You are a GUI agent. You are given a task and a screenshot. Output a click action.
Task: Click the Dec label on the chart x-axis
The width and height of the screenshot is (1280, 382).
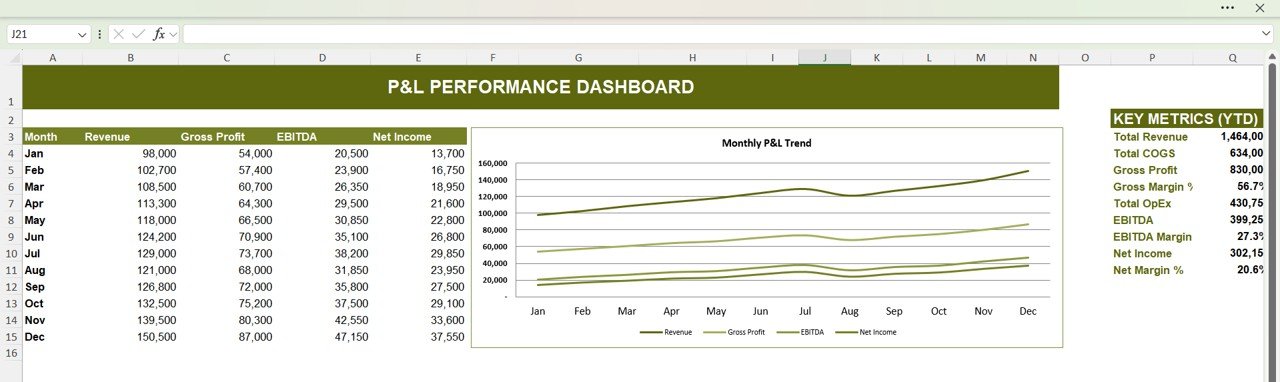tap(1028, 311)
